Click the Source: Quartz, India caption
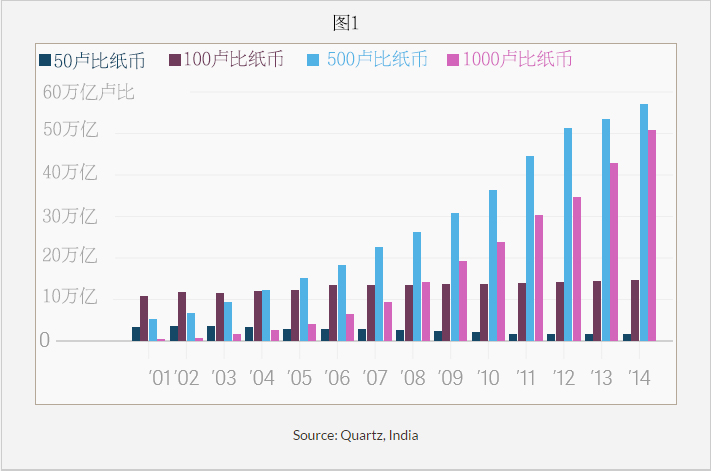The image size is (711, 471). tap(355, 435)
